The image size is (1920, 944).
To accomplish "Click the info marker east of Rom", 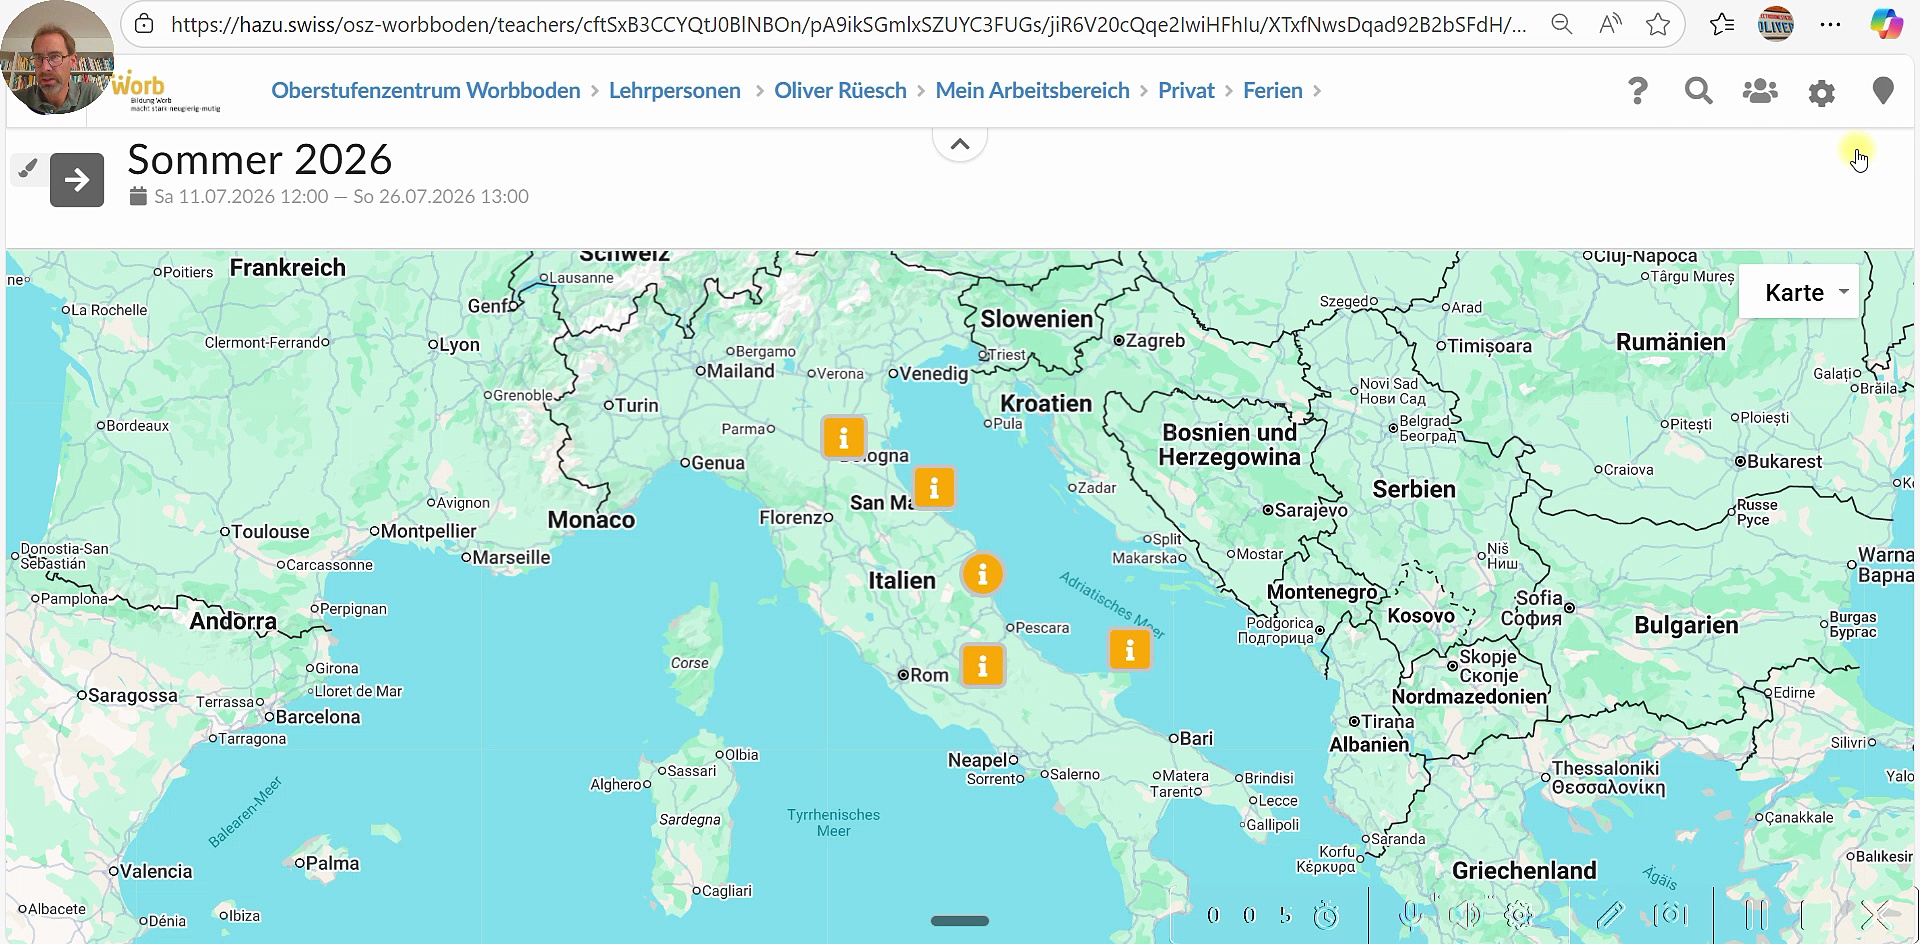I will click(982, 665).
